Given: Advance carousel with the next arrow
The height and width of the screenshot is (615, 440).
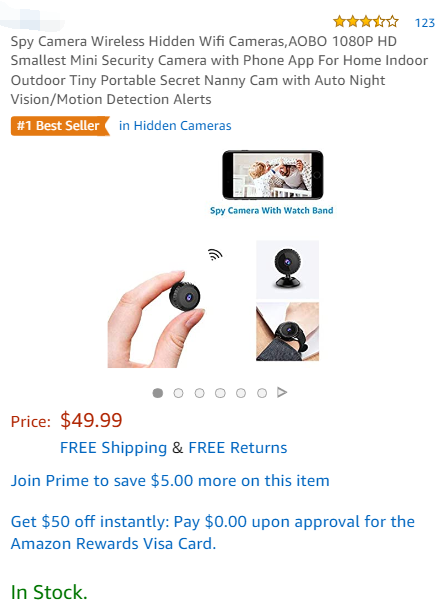Looking at the screenshot, I should click(282, 392).
